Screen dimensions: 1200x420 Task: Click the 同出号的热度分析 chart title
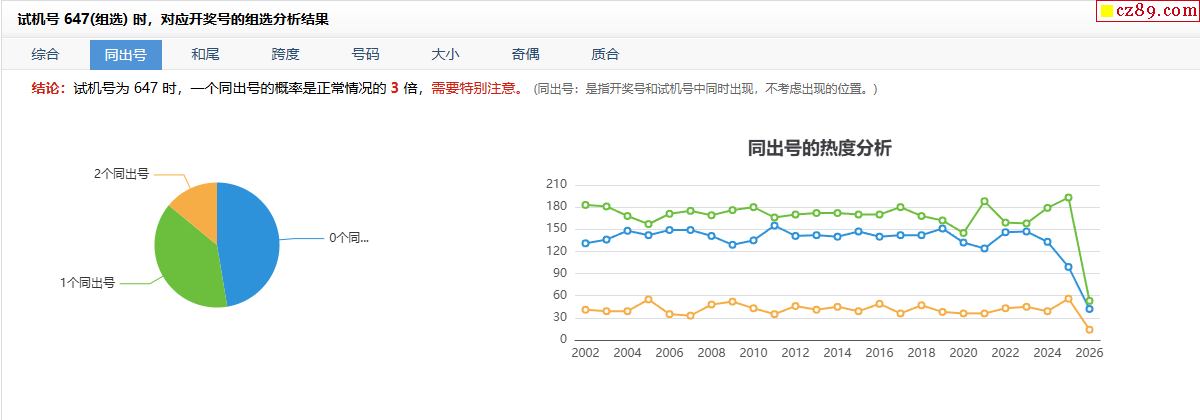819,149
